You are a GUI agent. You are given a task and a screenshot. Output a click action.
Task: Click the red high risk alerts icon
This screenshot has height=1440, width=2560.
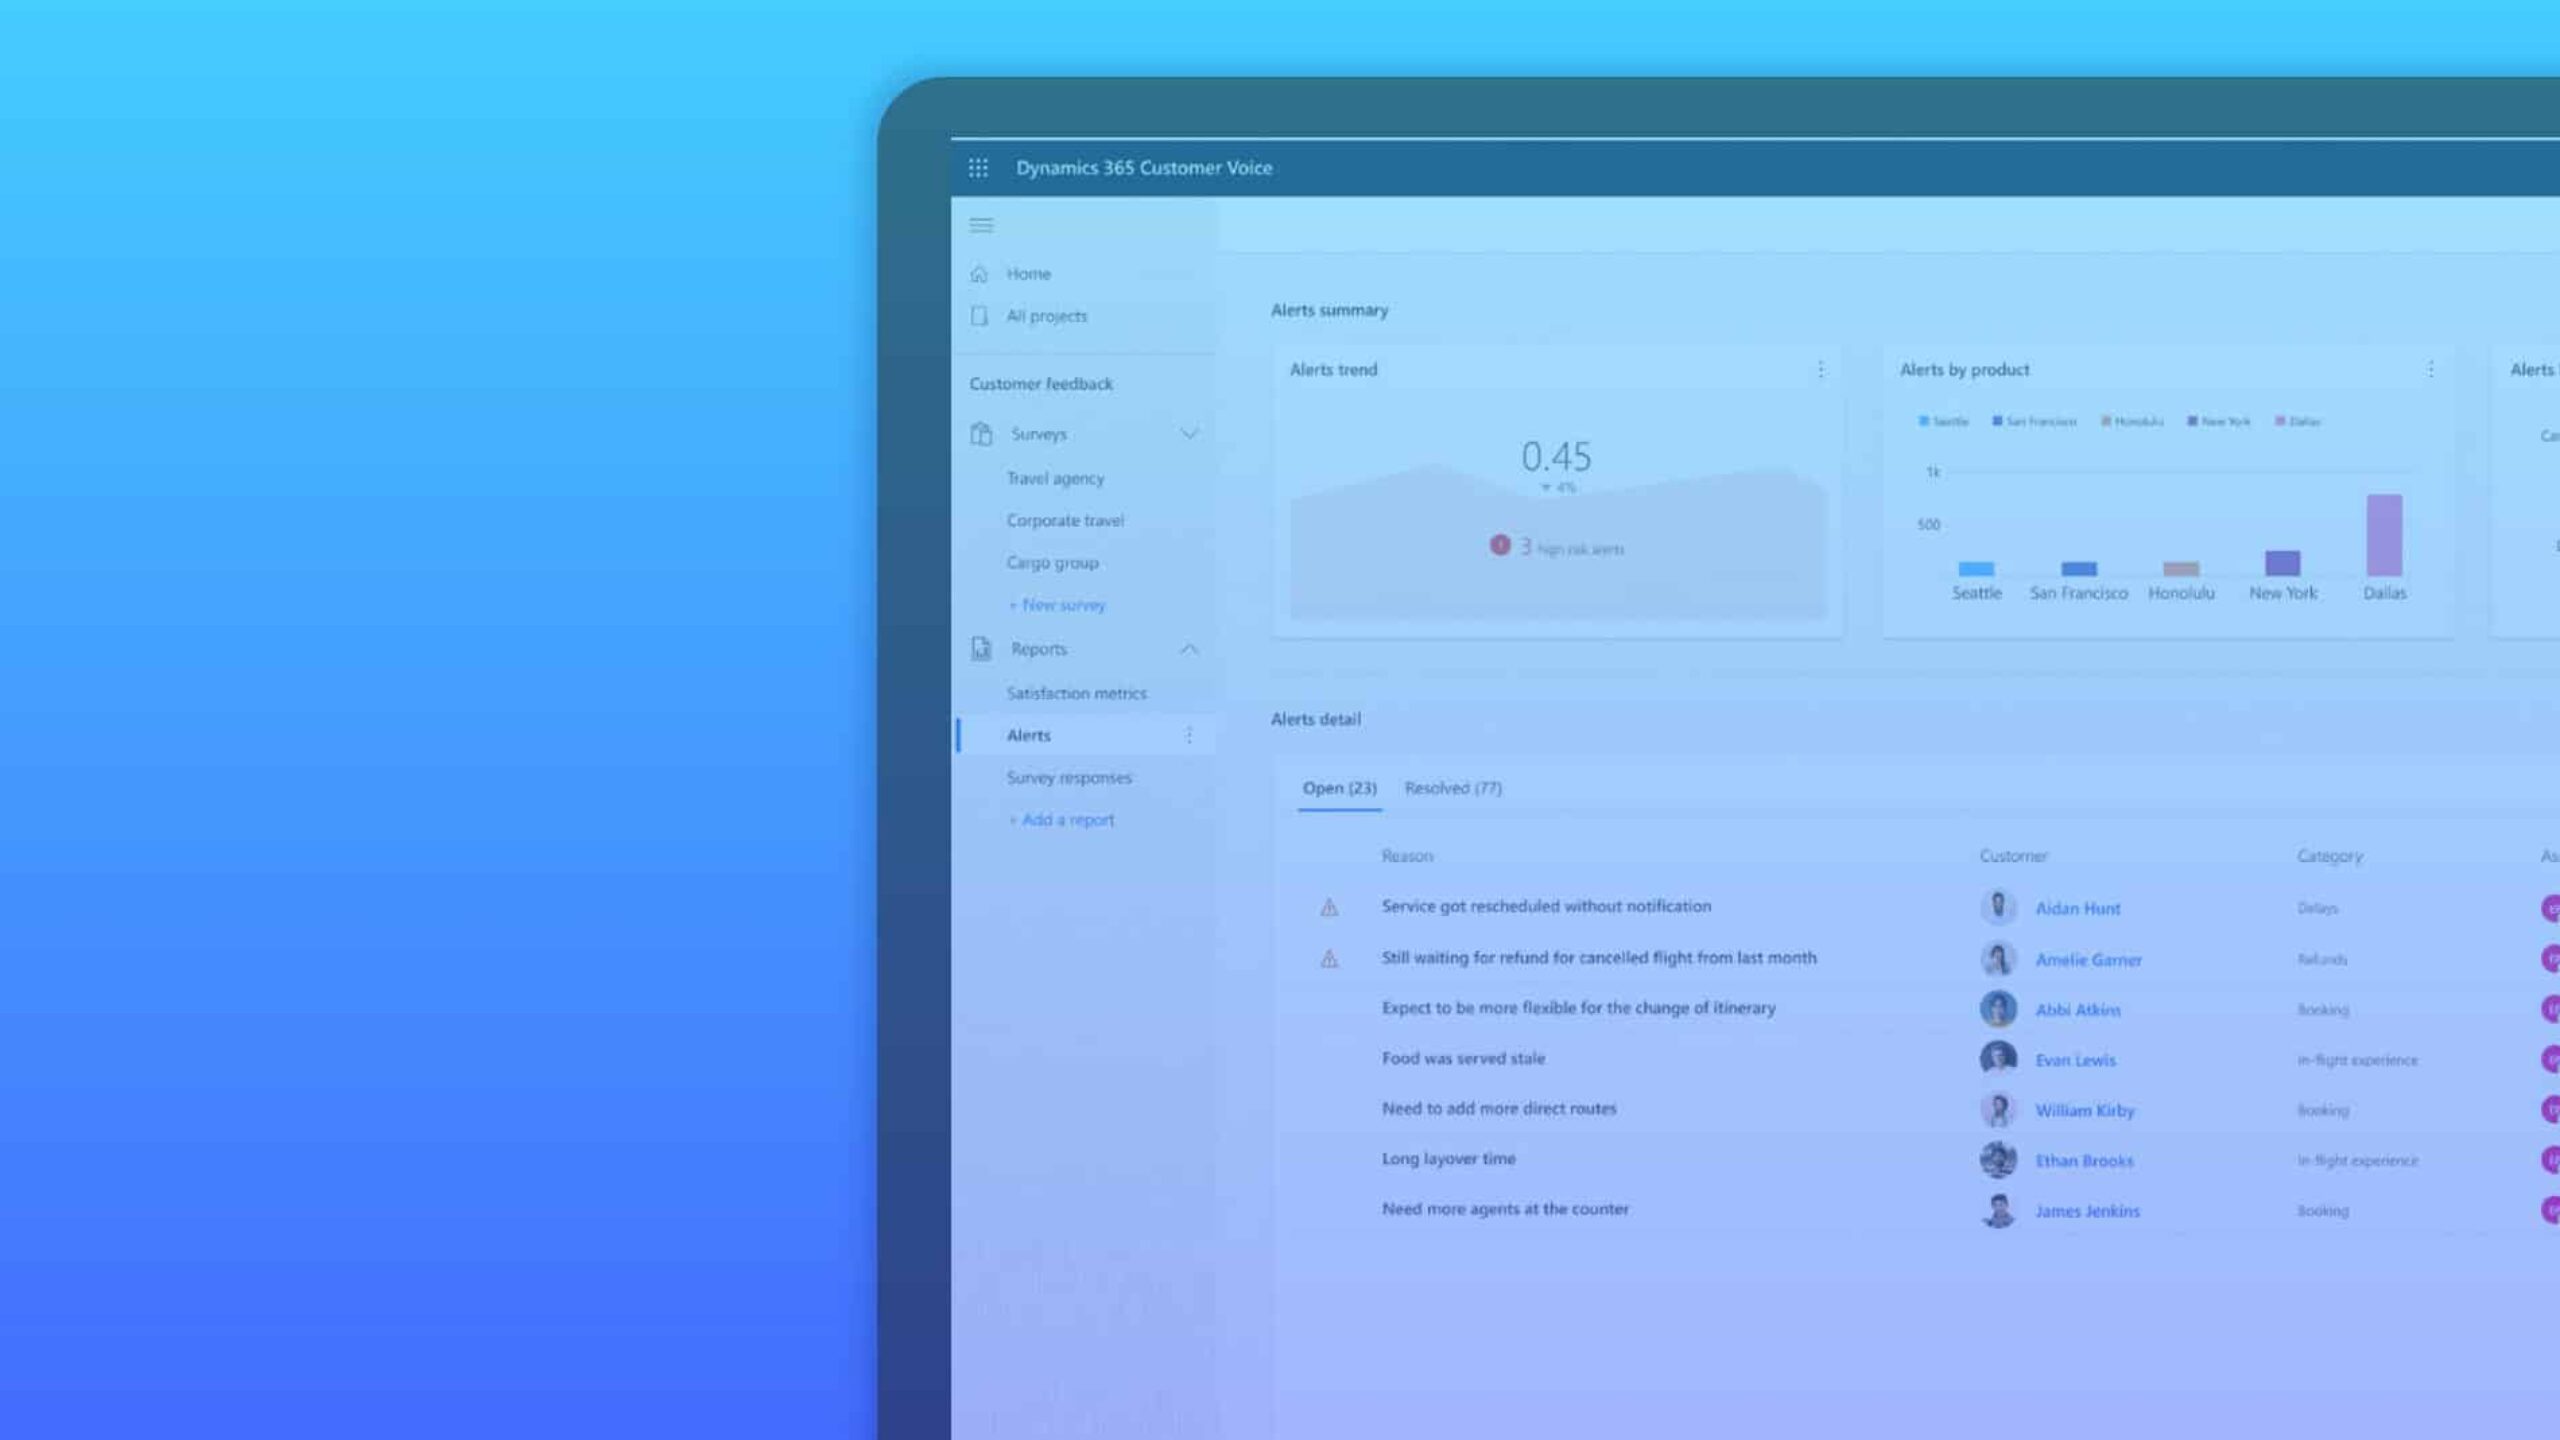click(x=1499, y=545)
